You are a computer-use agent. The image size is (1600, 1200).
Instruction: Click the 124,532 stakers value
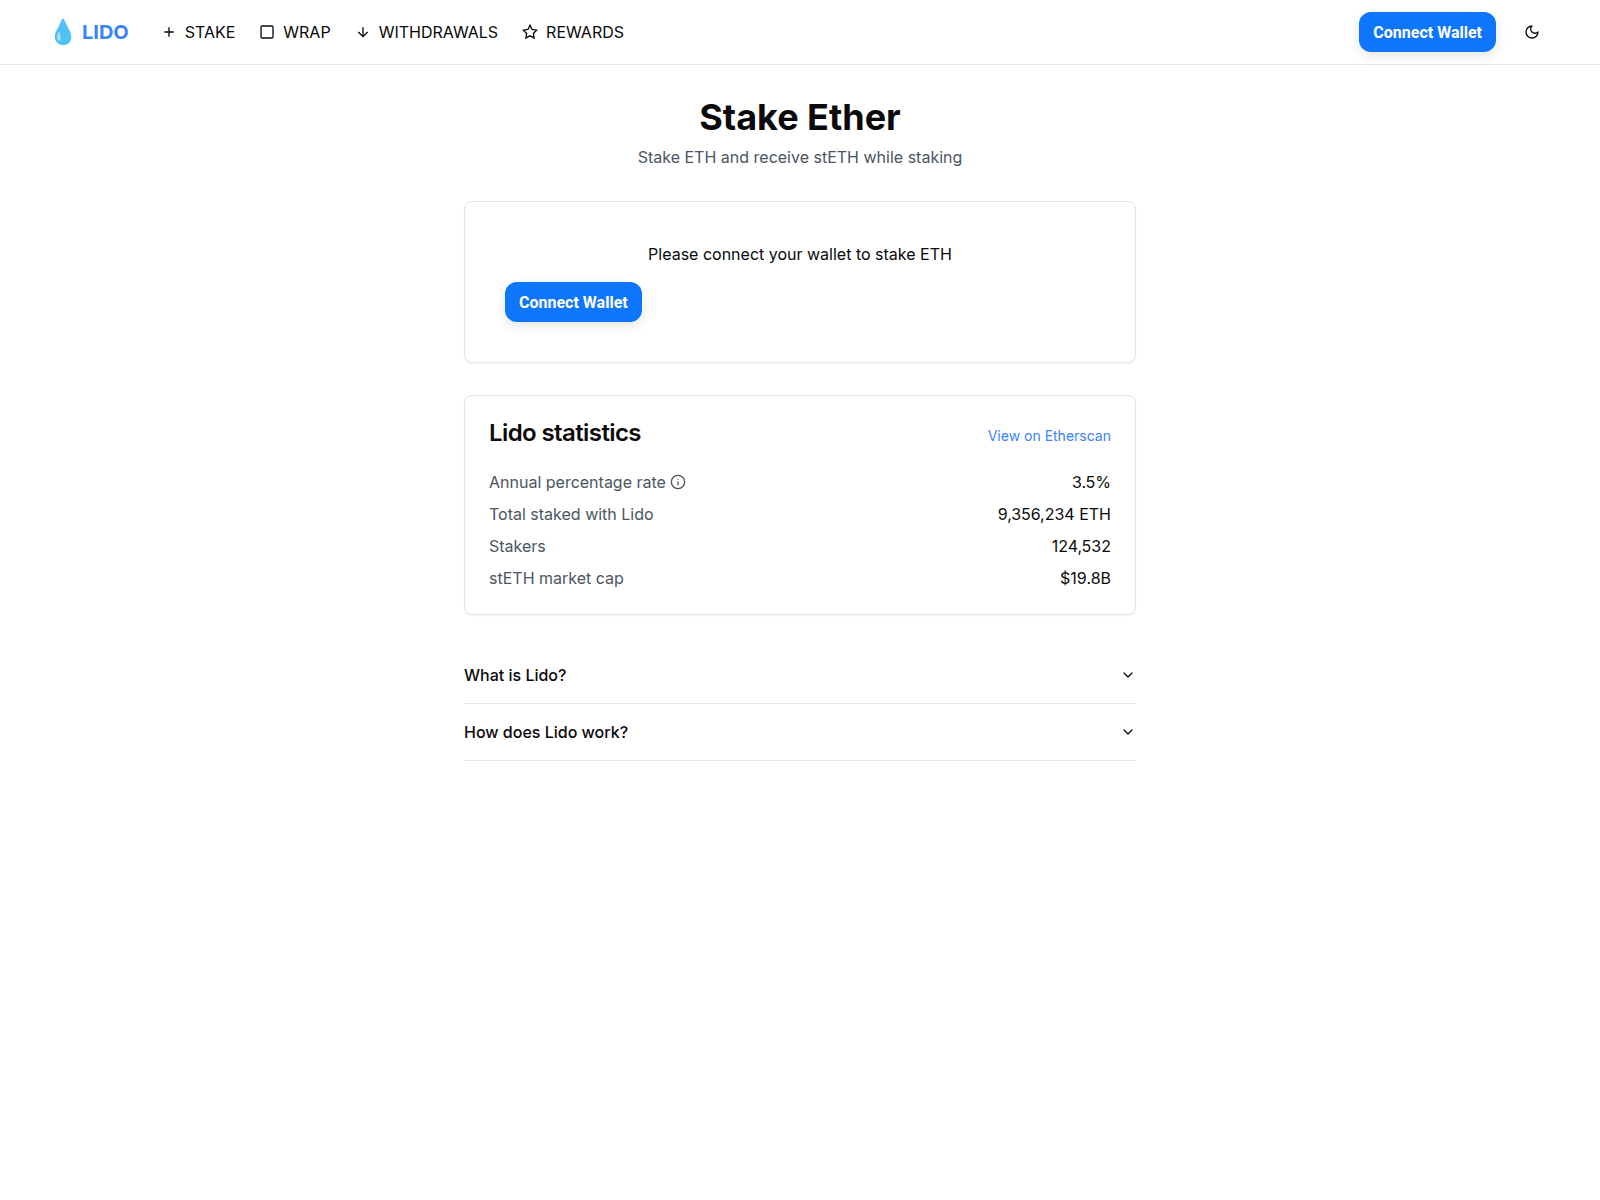[1081, 546]
